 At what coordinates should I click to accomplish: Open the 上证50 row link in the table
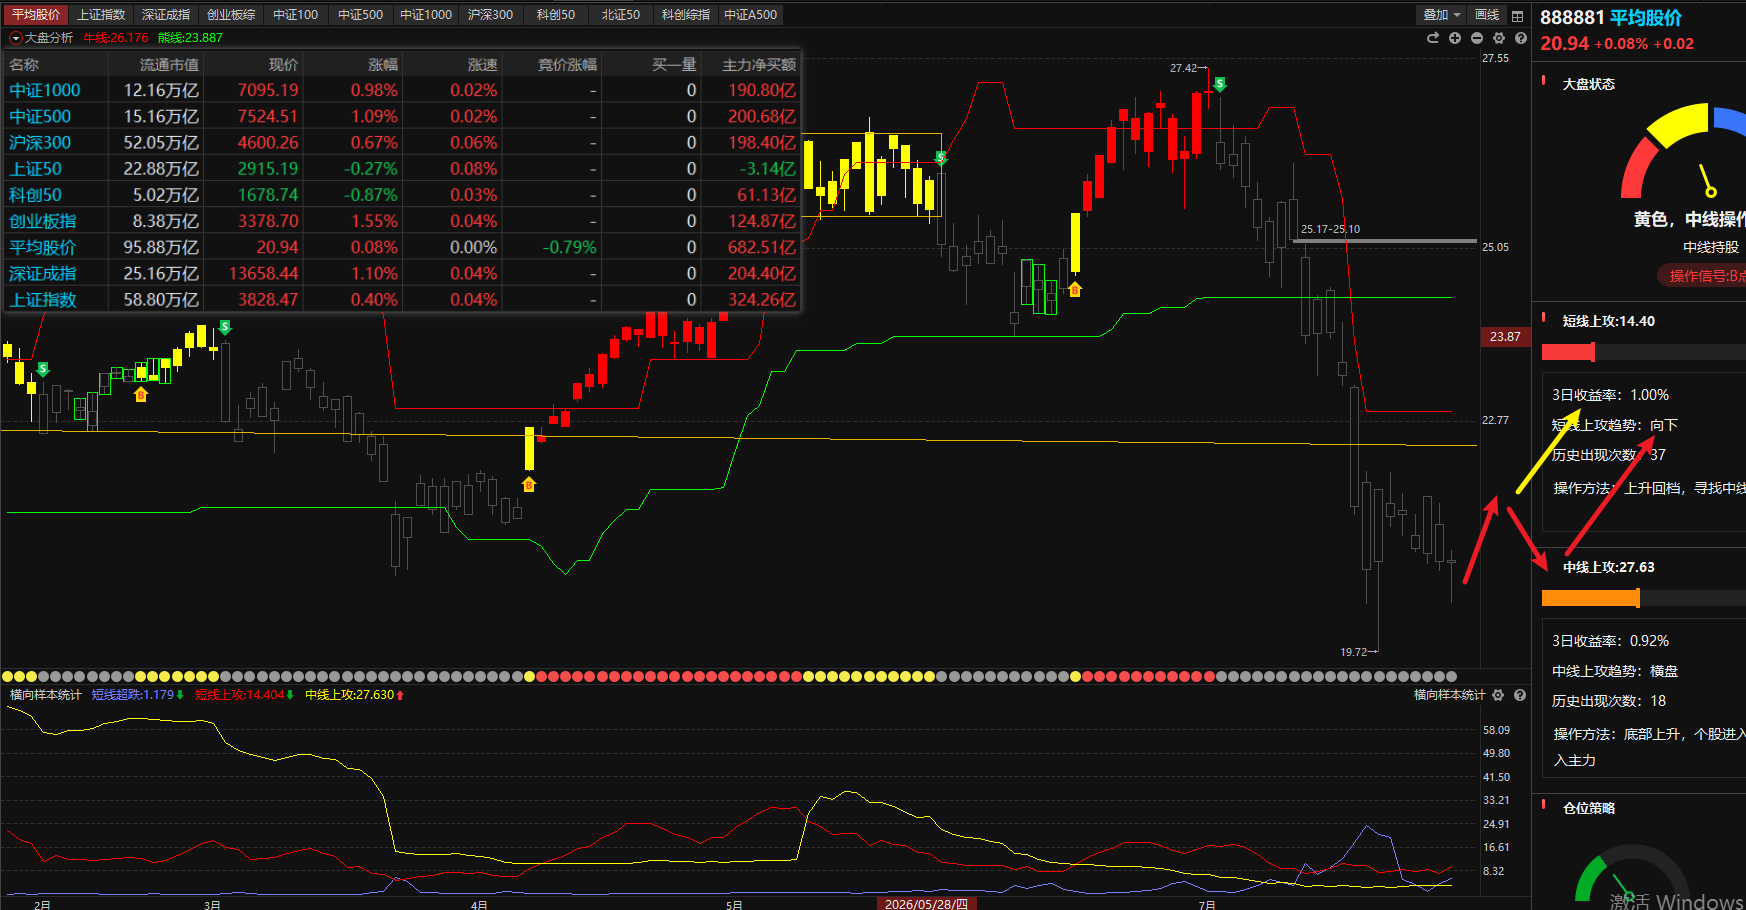click(35, 169)
